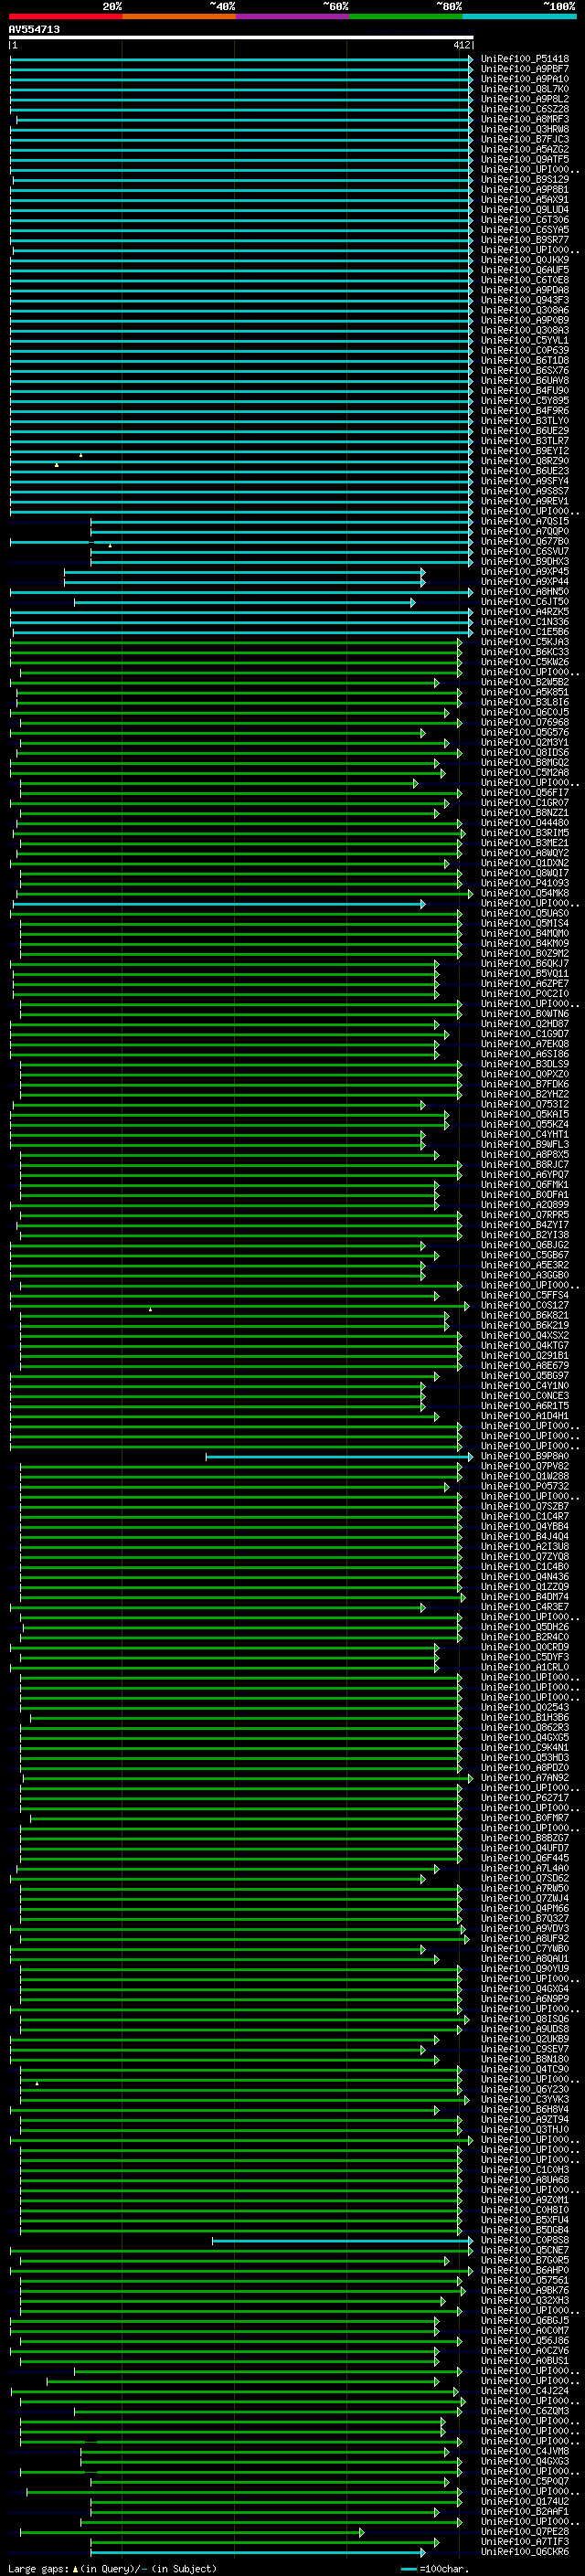Open hit UniRef100_C7YW80

click(x=525, y=1948)
